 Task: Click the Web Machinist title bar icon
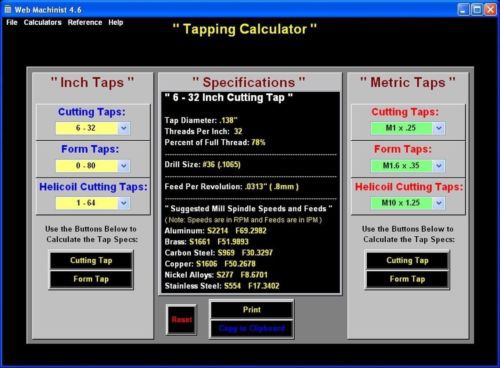point(7,9)
